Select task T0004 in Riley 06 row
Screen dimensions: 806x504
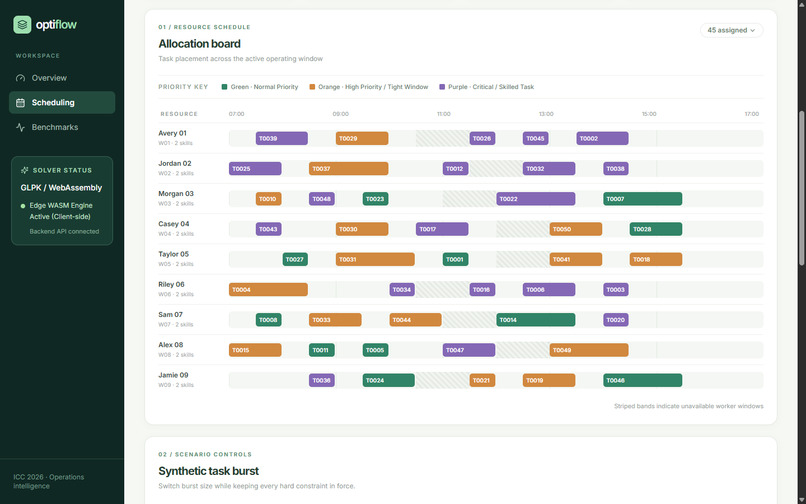[x=268, y=290]
